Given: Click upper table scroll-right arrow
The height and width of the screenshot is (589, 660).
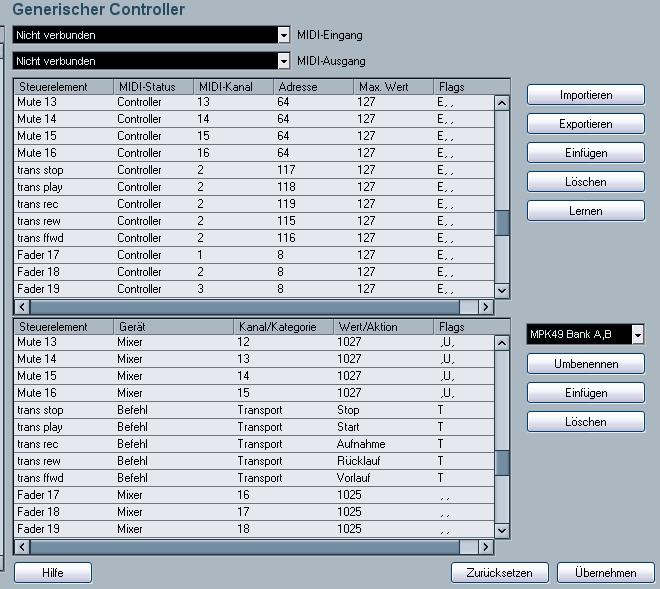Looking at the screenshot, I should point(486,307).
